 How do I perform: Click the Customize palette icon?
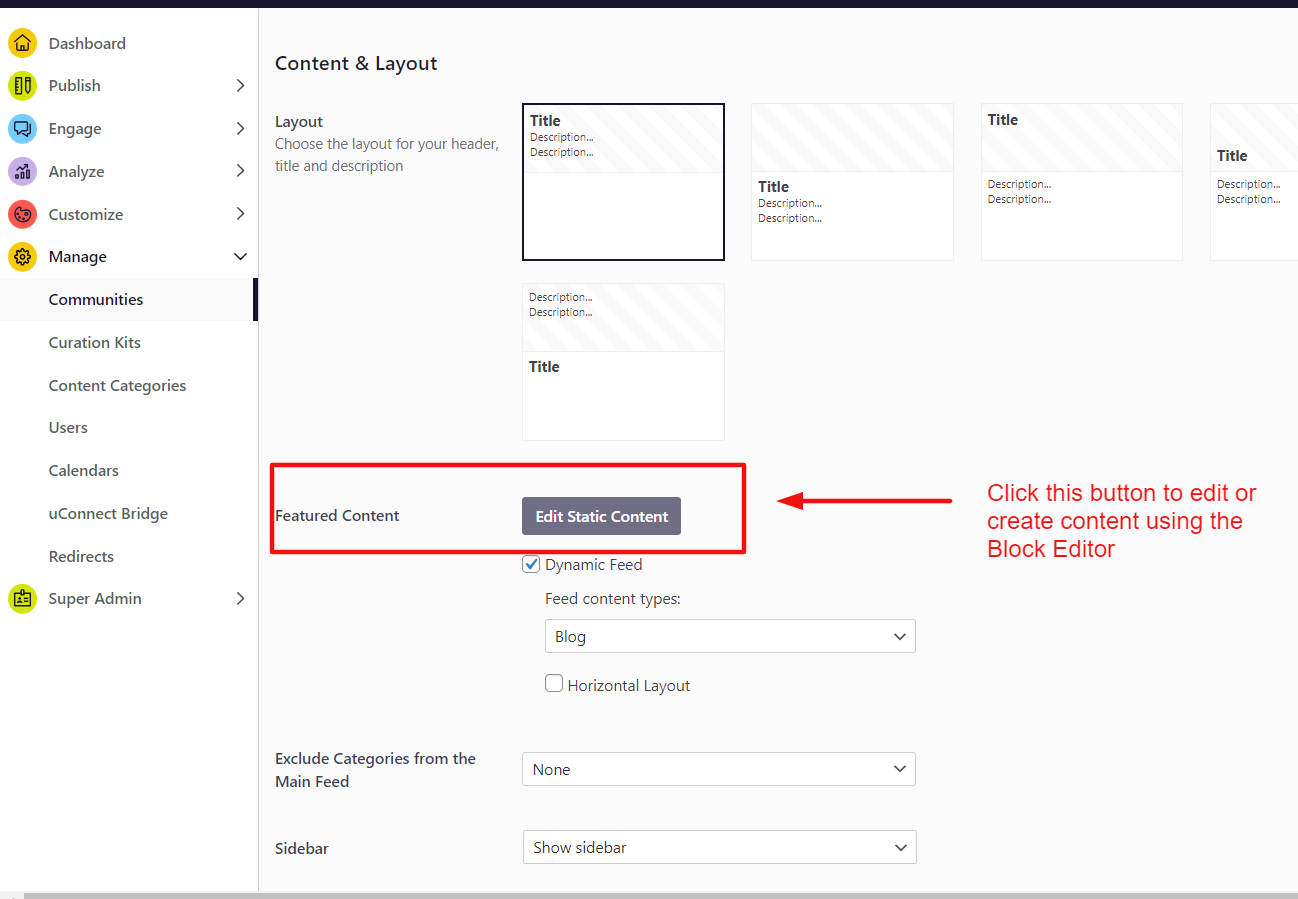click(22, 214)
